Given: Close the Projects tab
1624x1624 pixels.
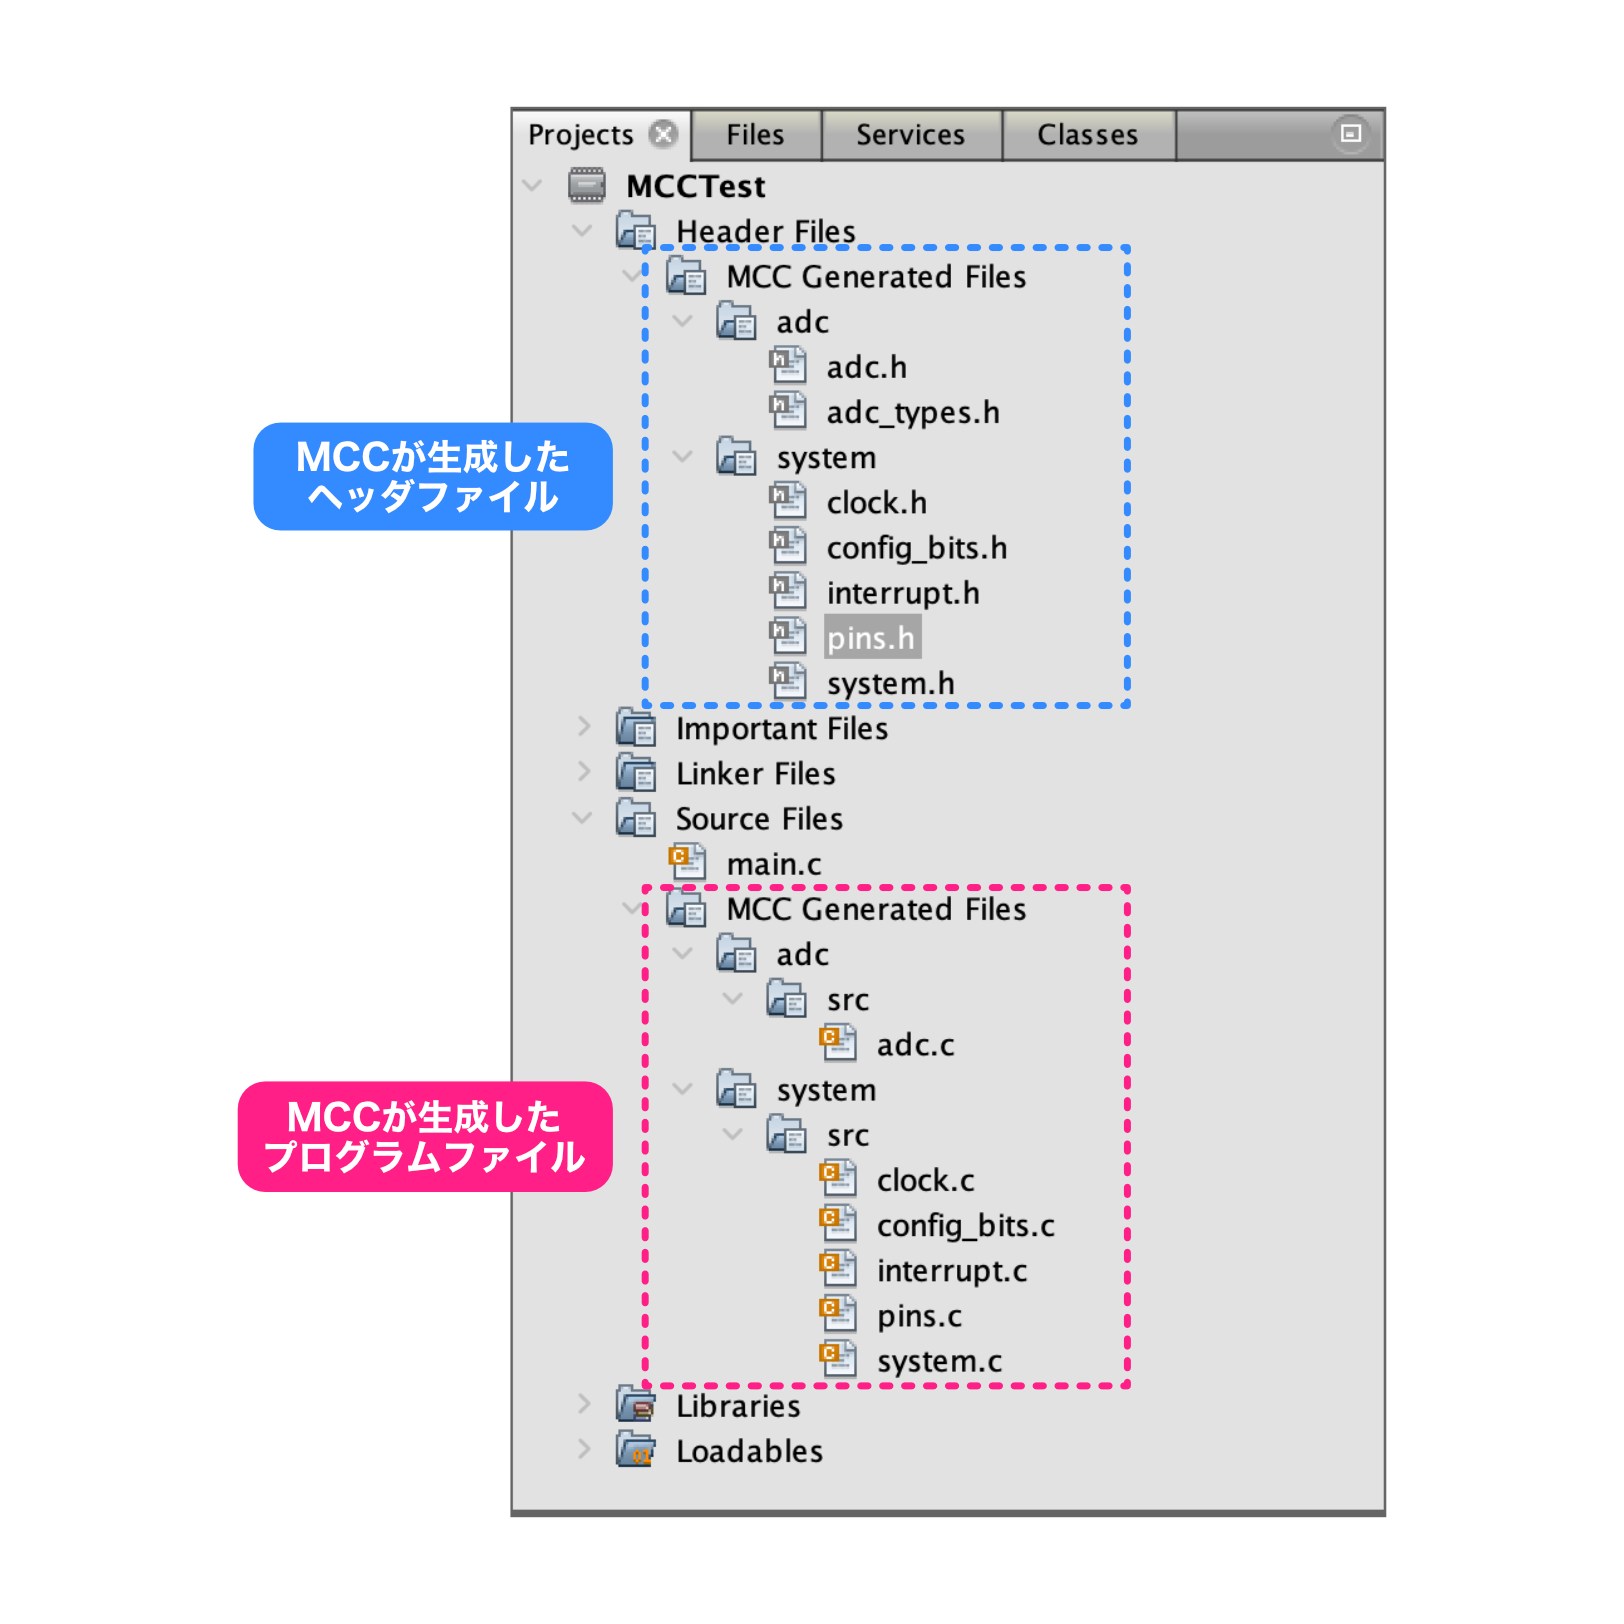Looking at the screenshot, I should click(662, 133).
